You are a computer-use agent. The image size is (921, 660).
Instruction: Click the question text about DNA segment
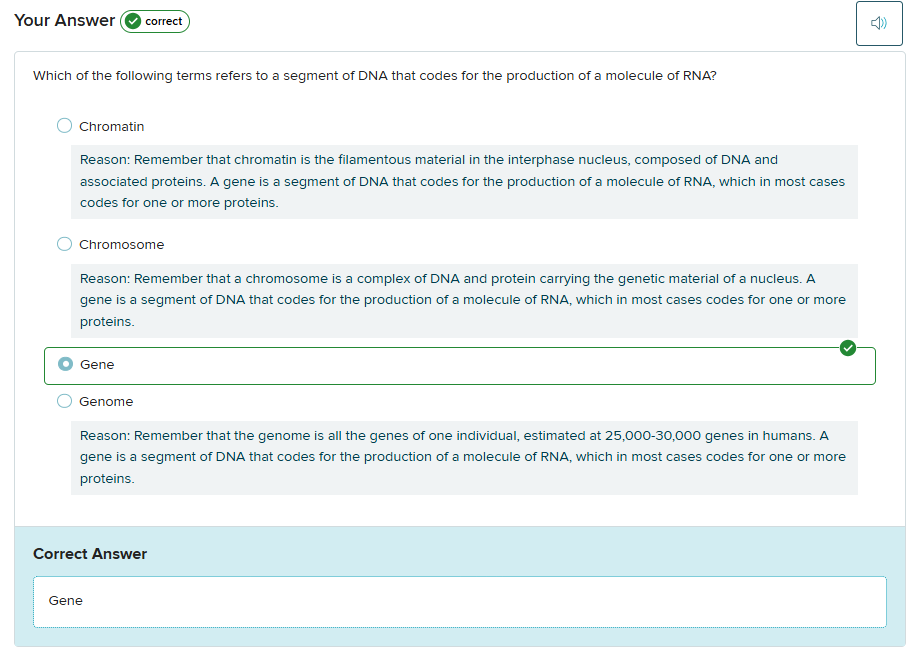coord(374,76)
